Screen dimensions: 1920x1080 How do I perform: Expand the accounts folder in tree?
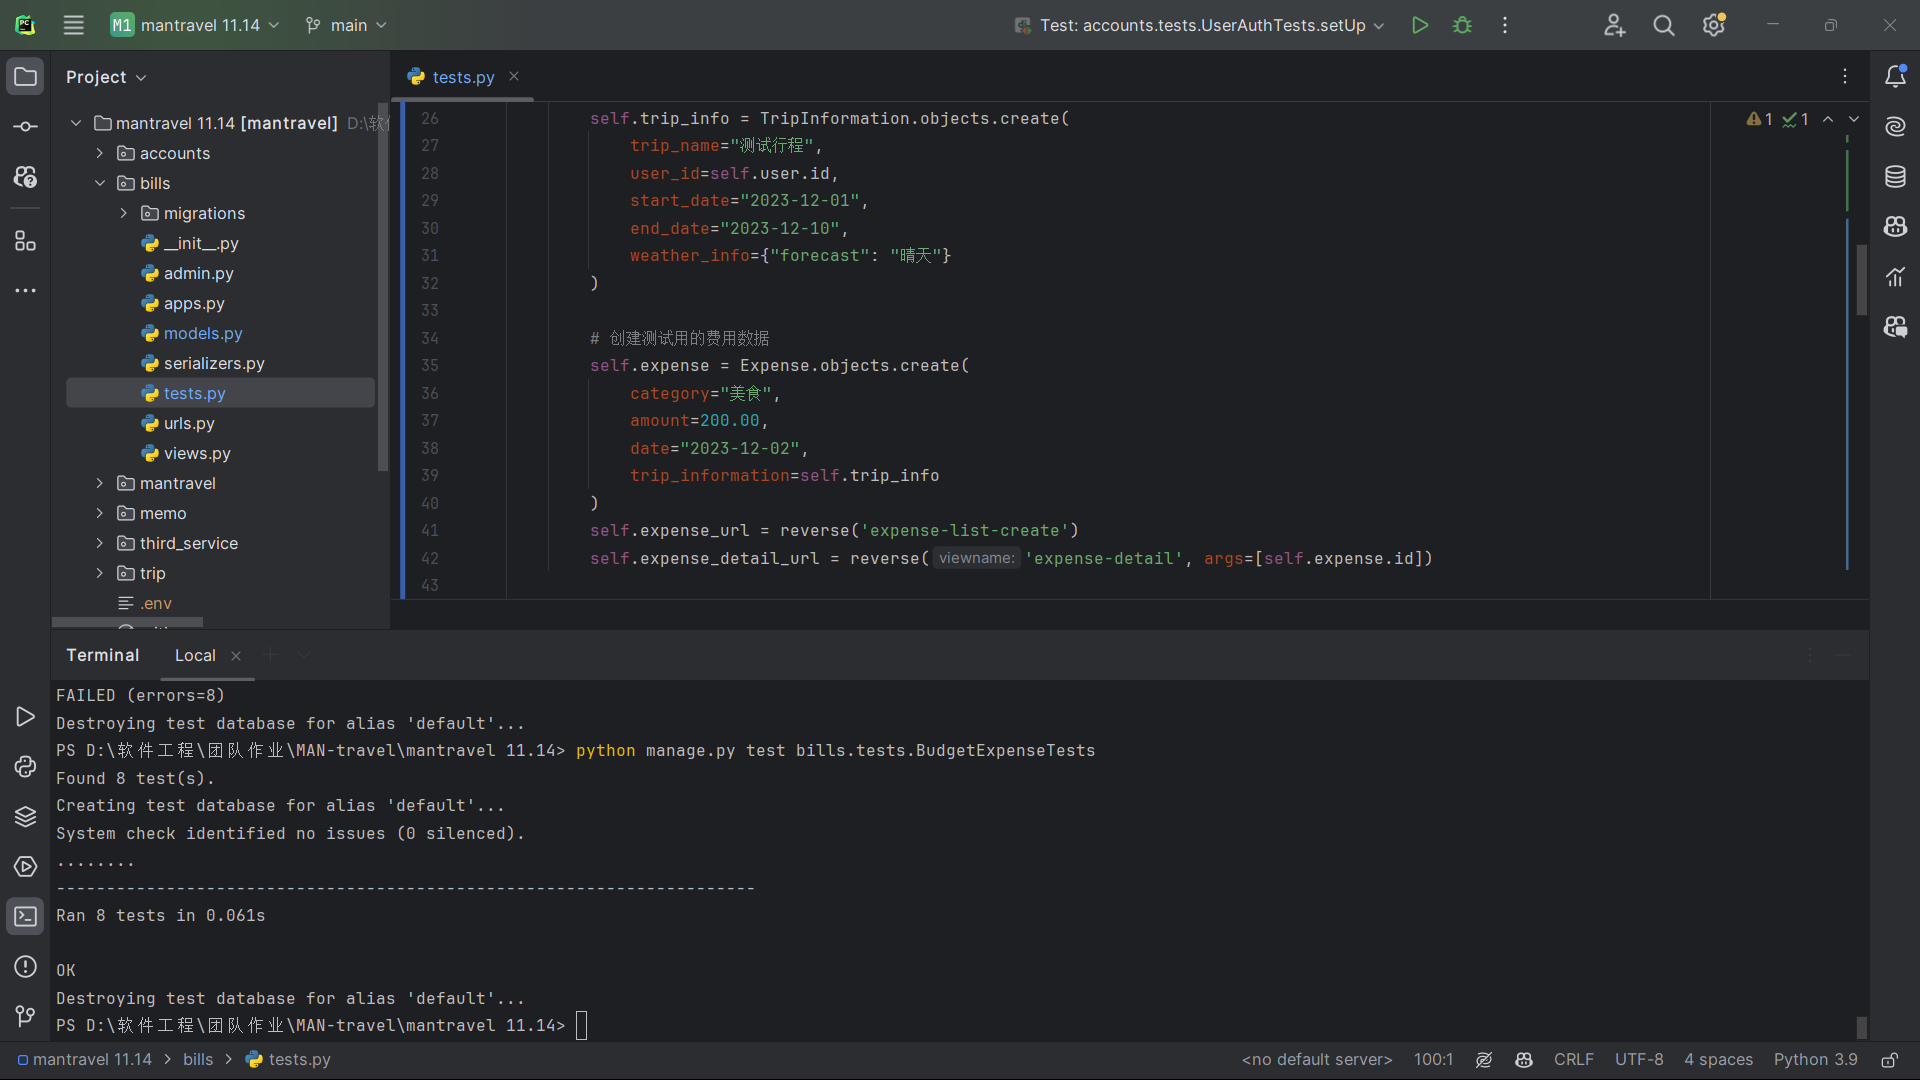coord(100,153)
